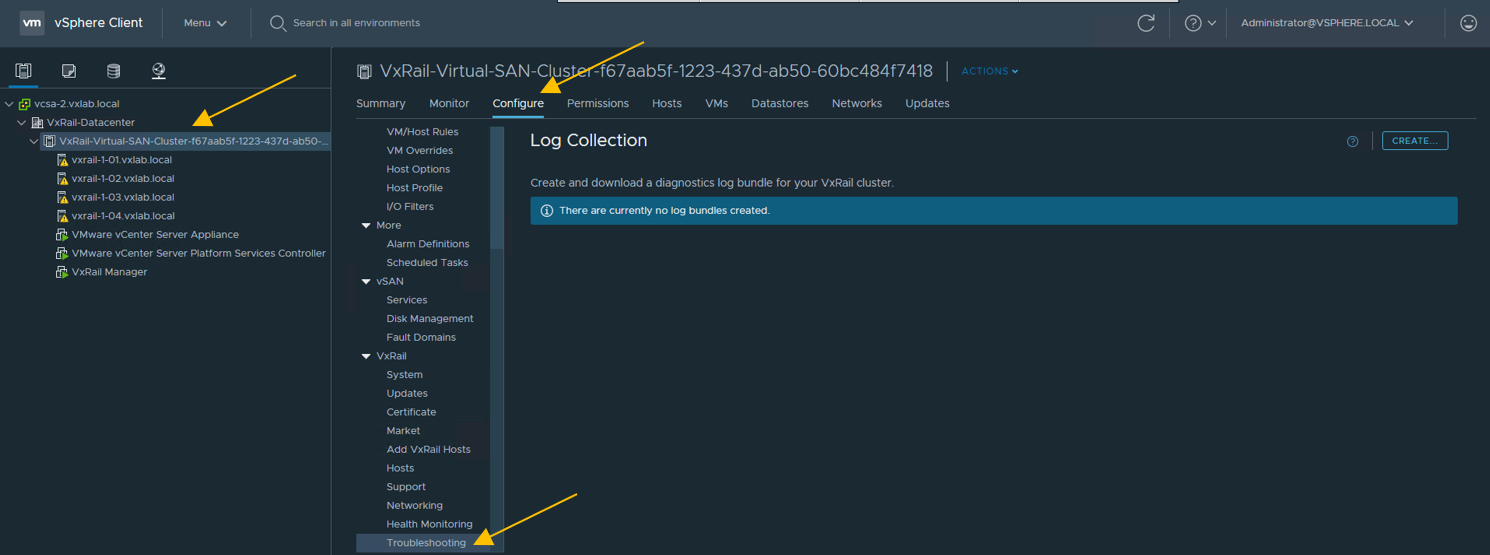Click the Create log bundle button
1490x555 pixels.
(x=1414, y=141)
